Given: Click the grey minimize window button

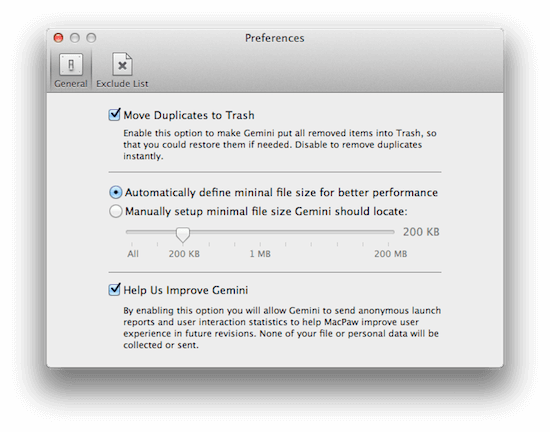Looking at the screenshot, I should (75, 38).
